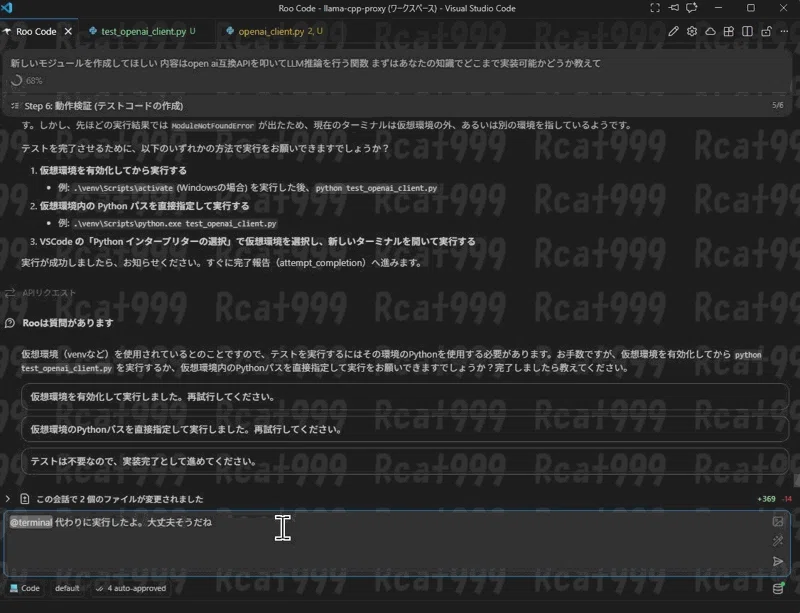800x613 pixels.
Task: Switch to the Roo Code tab
Action: click(36, 31)
